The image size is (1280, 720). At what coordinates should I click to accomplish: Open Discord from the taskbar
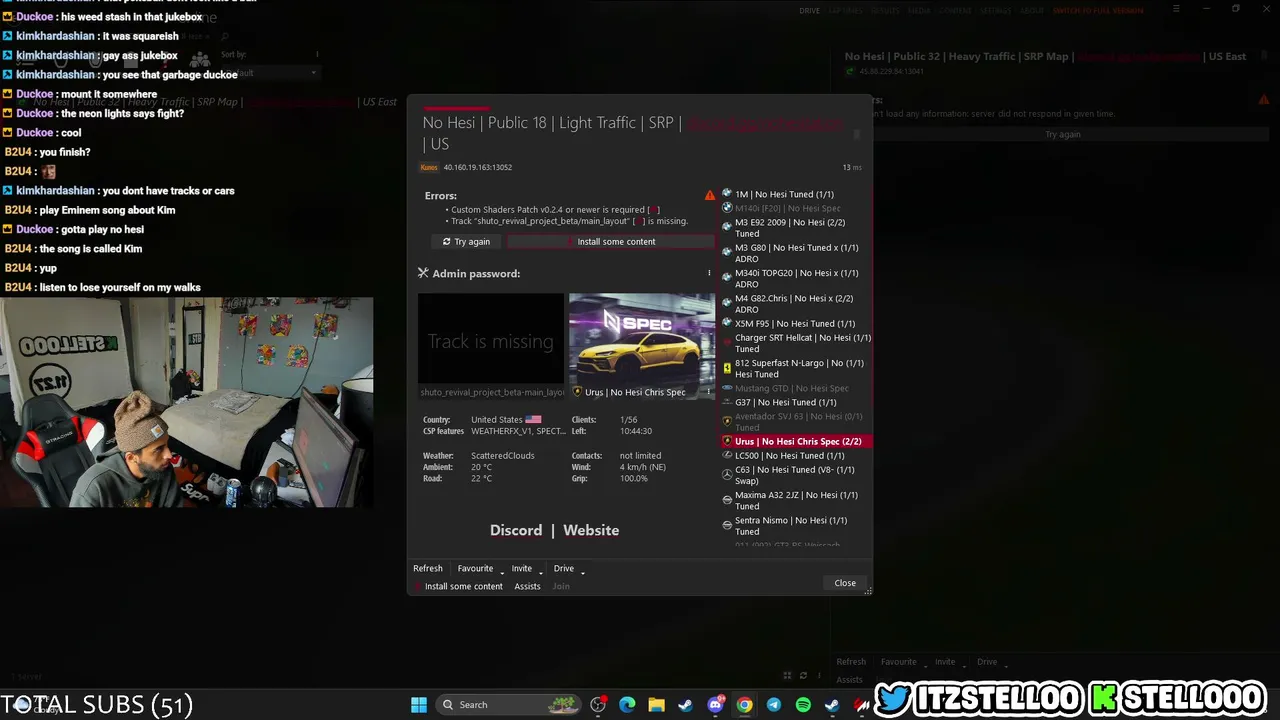click(x=715, y=705)
